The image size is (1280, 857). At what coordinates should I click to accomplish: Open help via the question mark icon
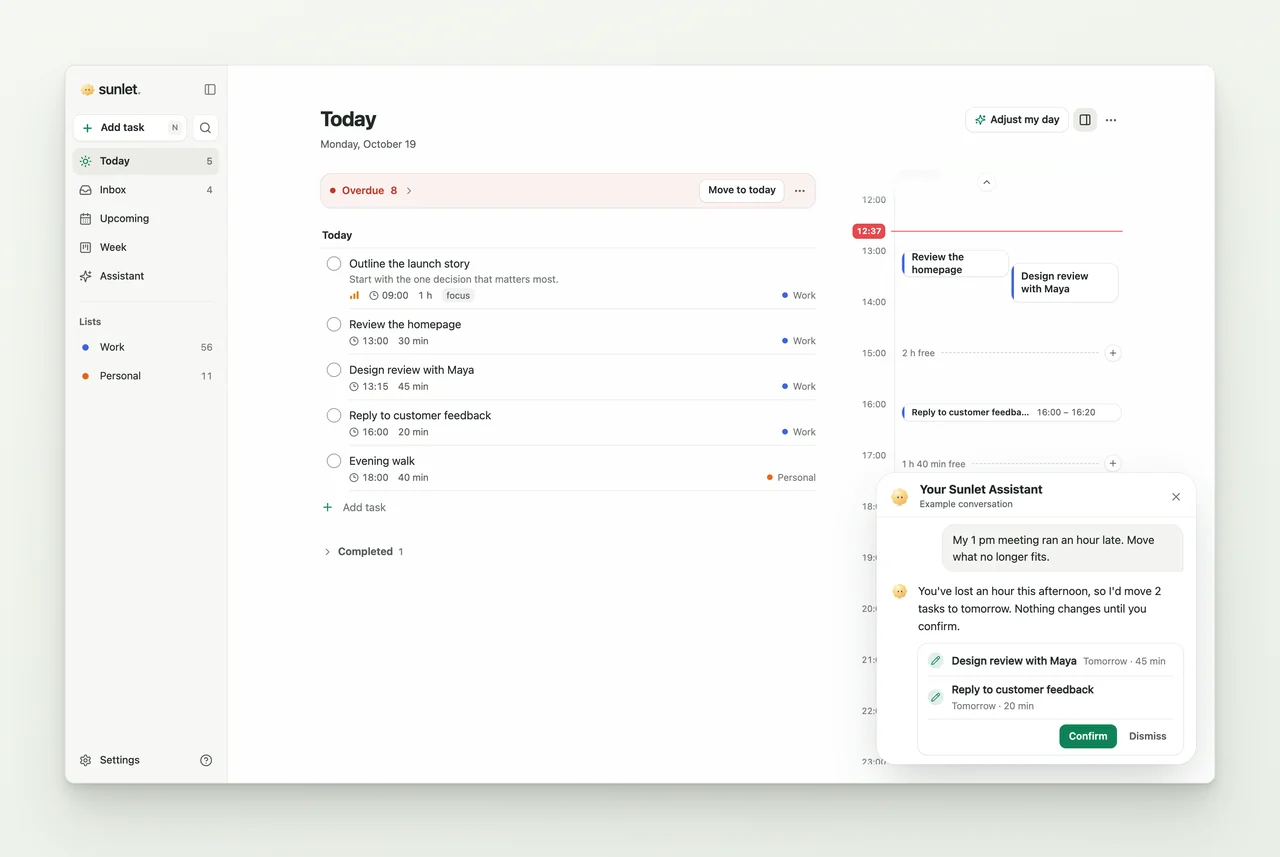[206, 760]
